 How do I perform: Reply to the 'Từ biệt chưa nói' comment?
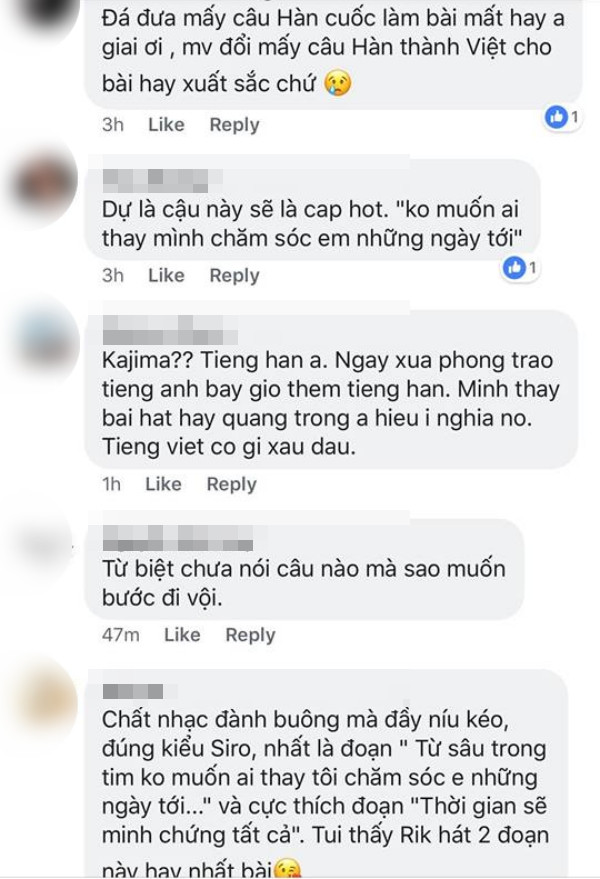[x=251, y=635]
